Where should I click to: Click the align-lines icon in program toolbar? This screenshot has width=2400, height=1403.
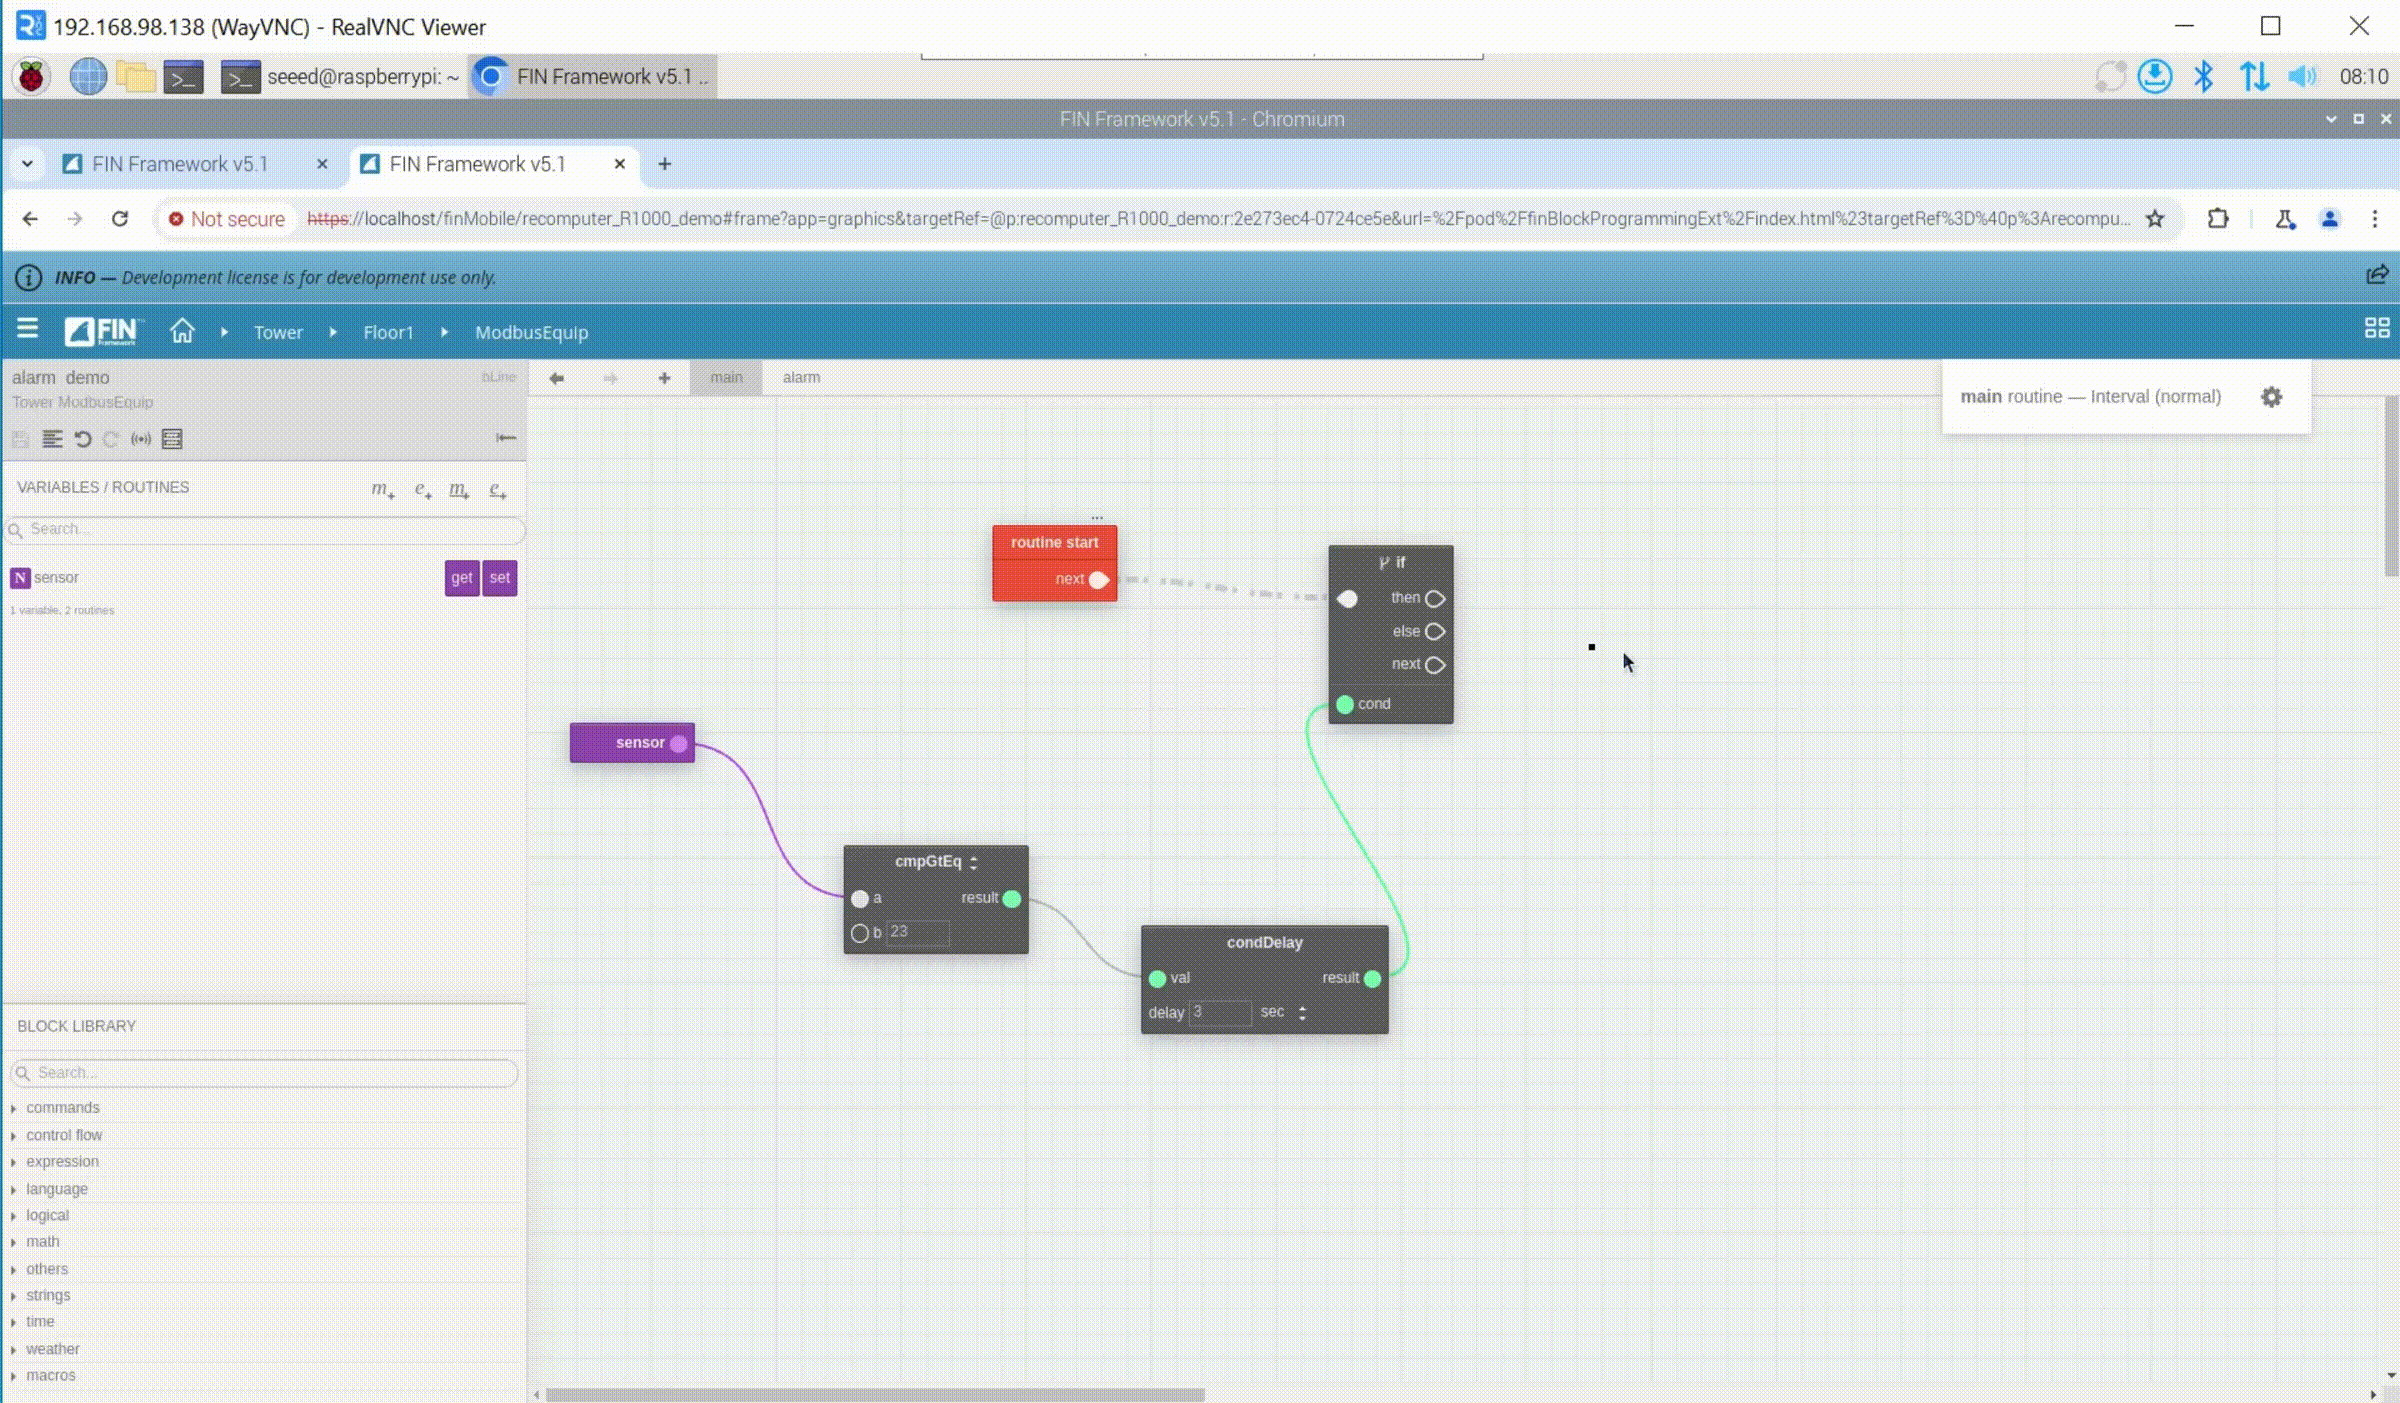pos(52,439)
